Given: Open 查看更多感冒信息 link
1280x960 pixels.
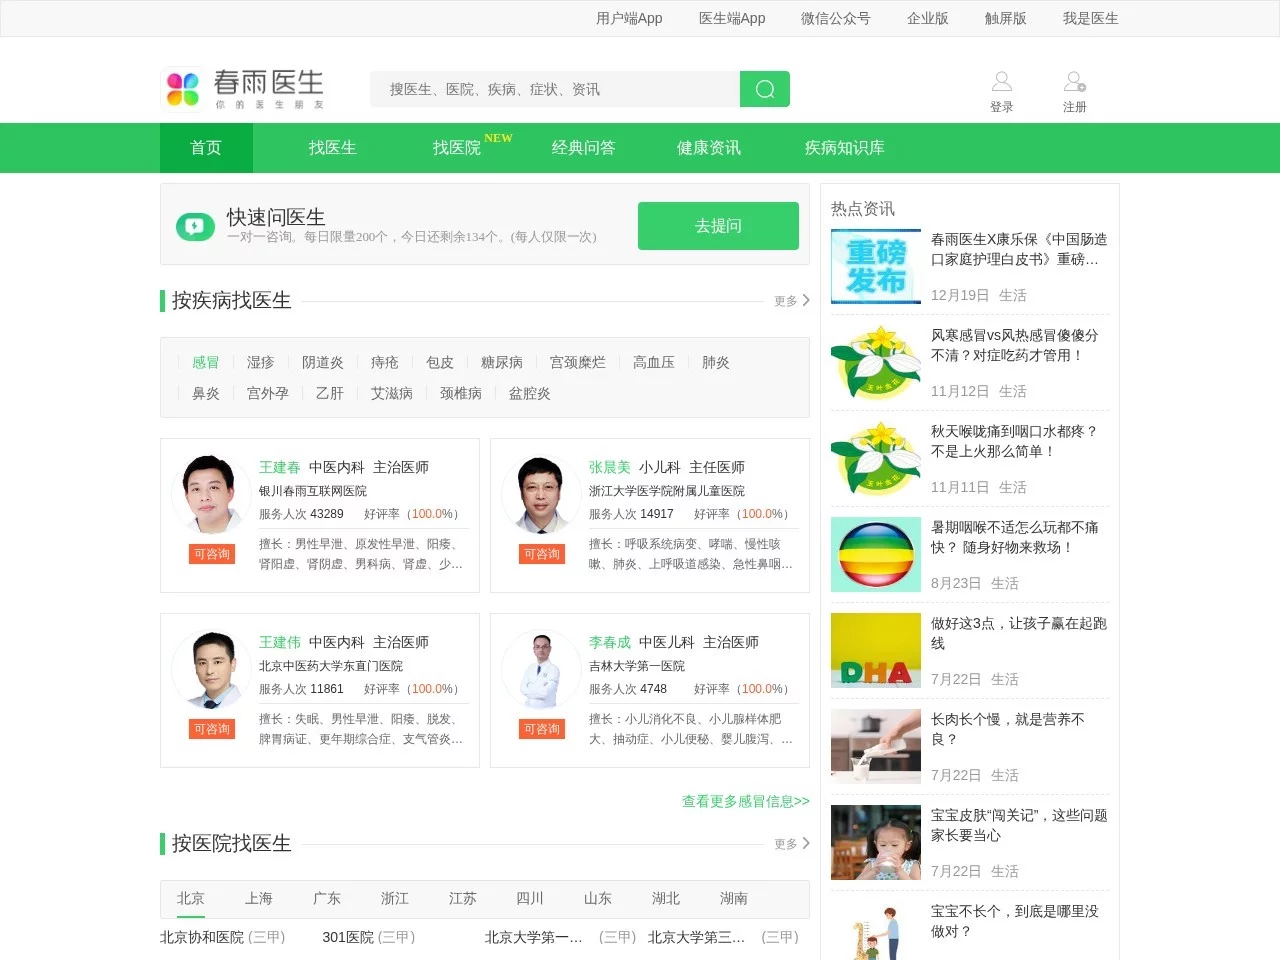Looking at the screenshot, I should coord(745,801).
